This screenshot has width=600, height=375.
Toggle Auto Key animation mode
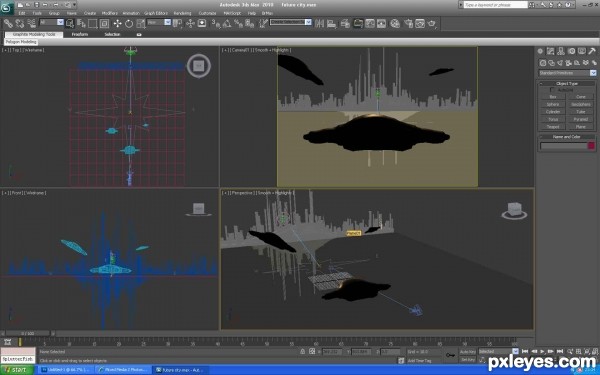point(468,352)
